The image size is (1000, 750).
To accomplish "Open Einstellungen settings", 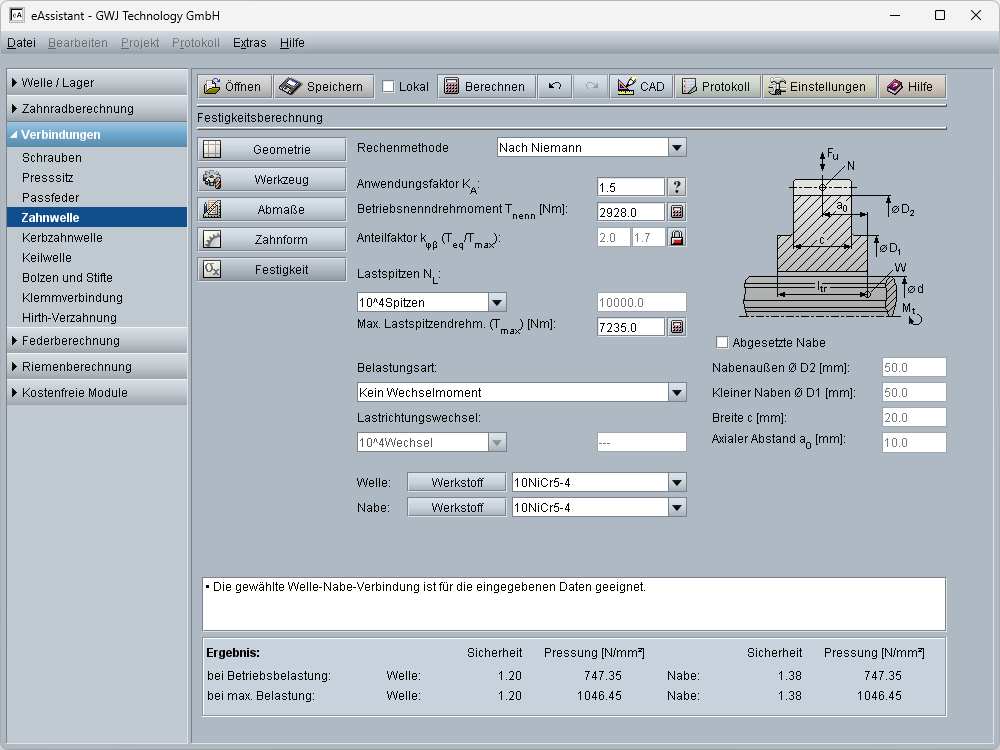I will (x=819, y=87).
